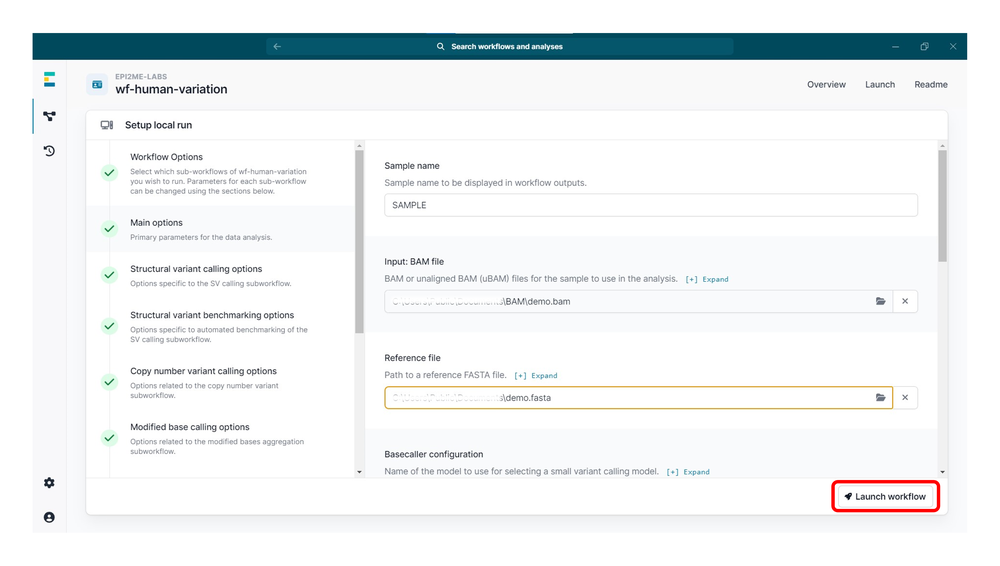The image size is (1000, 566).
Task: Click Copy number variant checkmark
Action: (x=110, y=382)
